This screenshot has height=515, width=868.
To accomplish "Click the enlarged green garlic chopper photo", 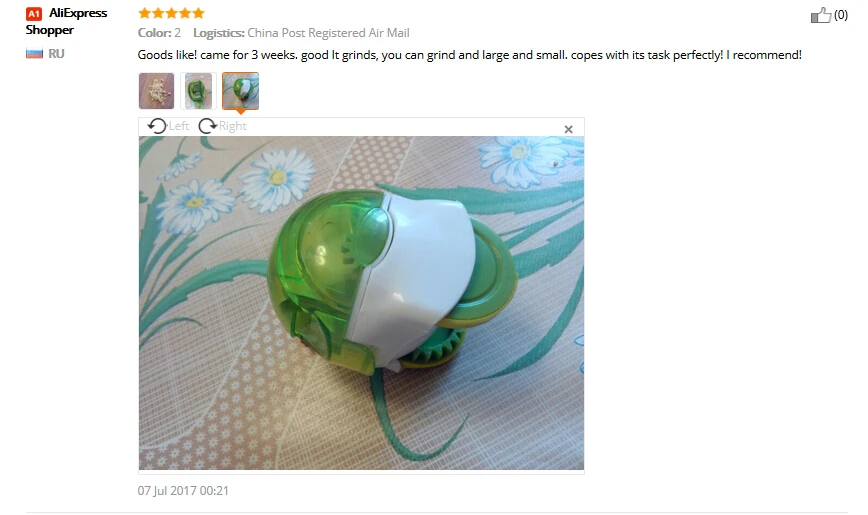I will tap(361, 303).
